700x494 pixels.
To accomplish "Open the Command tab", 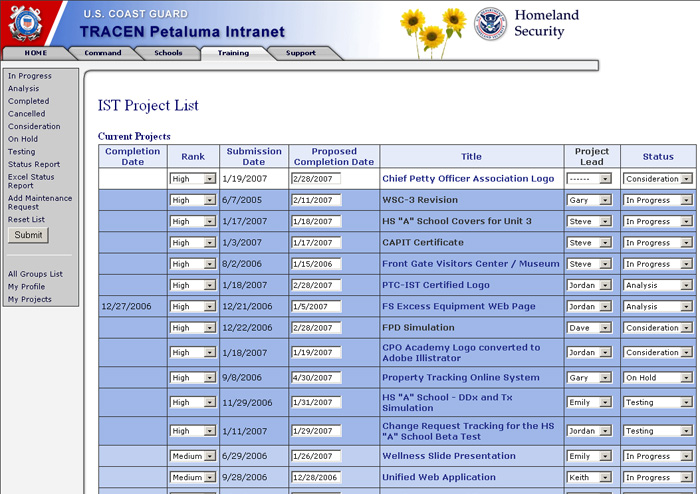I will [x=103, y=53].
